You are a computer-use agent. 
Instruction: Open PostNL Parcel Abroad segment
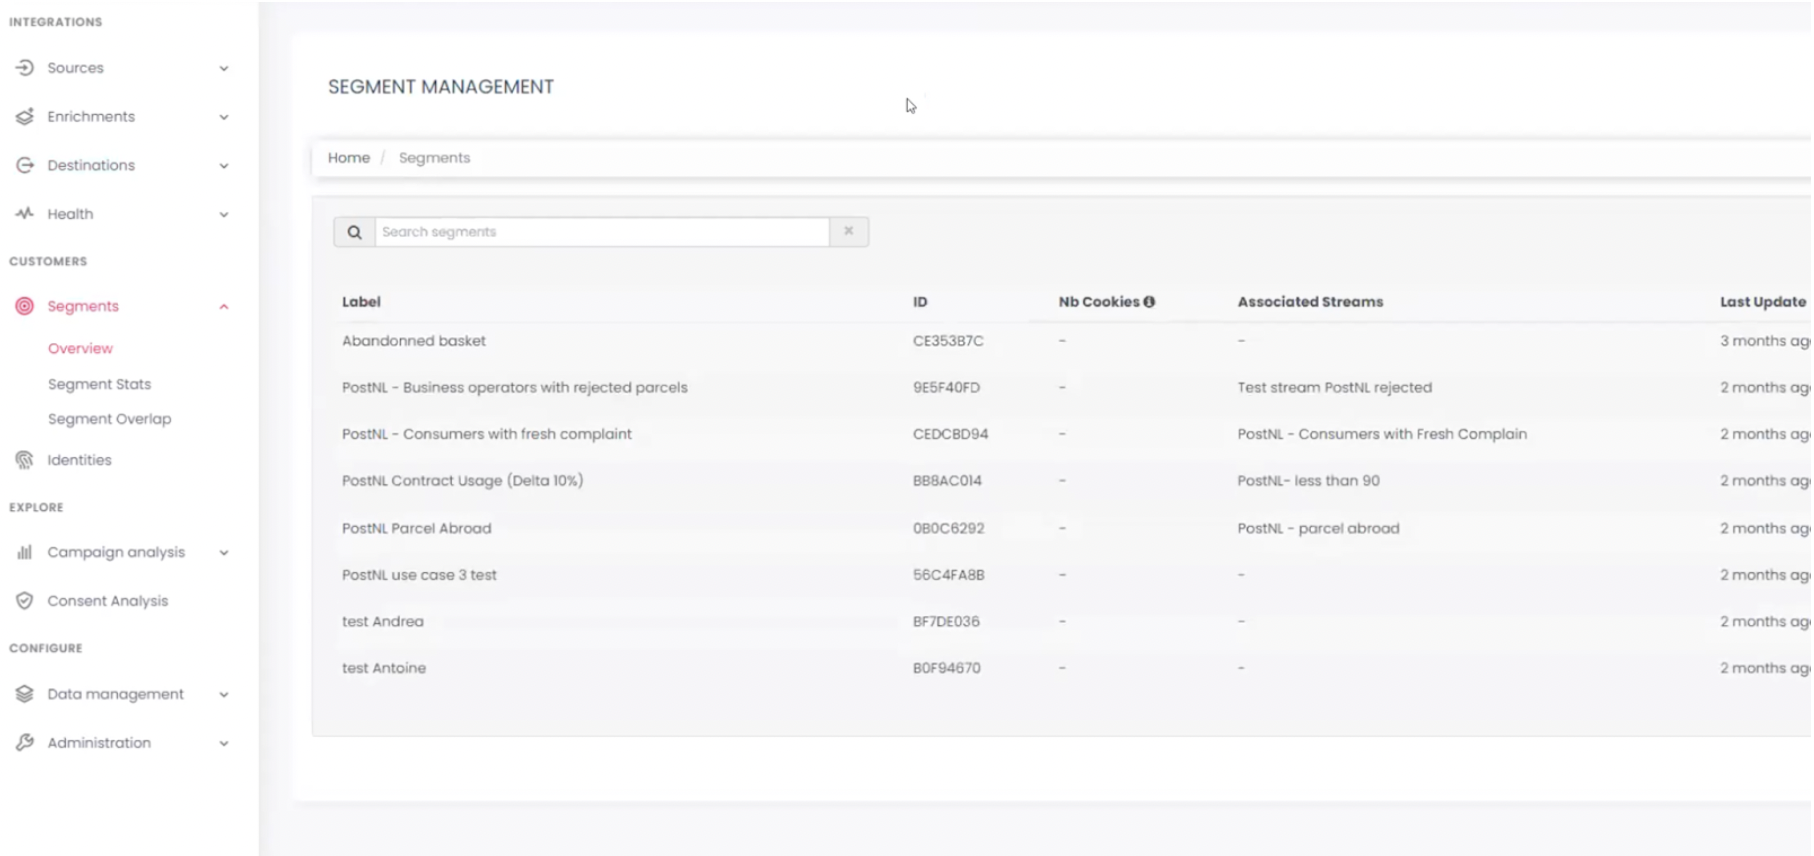pos(417,528)
